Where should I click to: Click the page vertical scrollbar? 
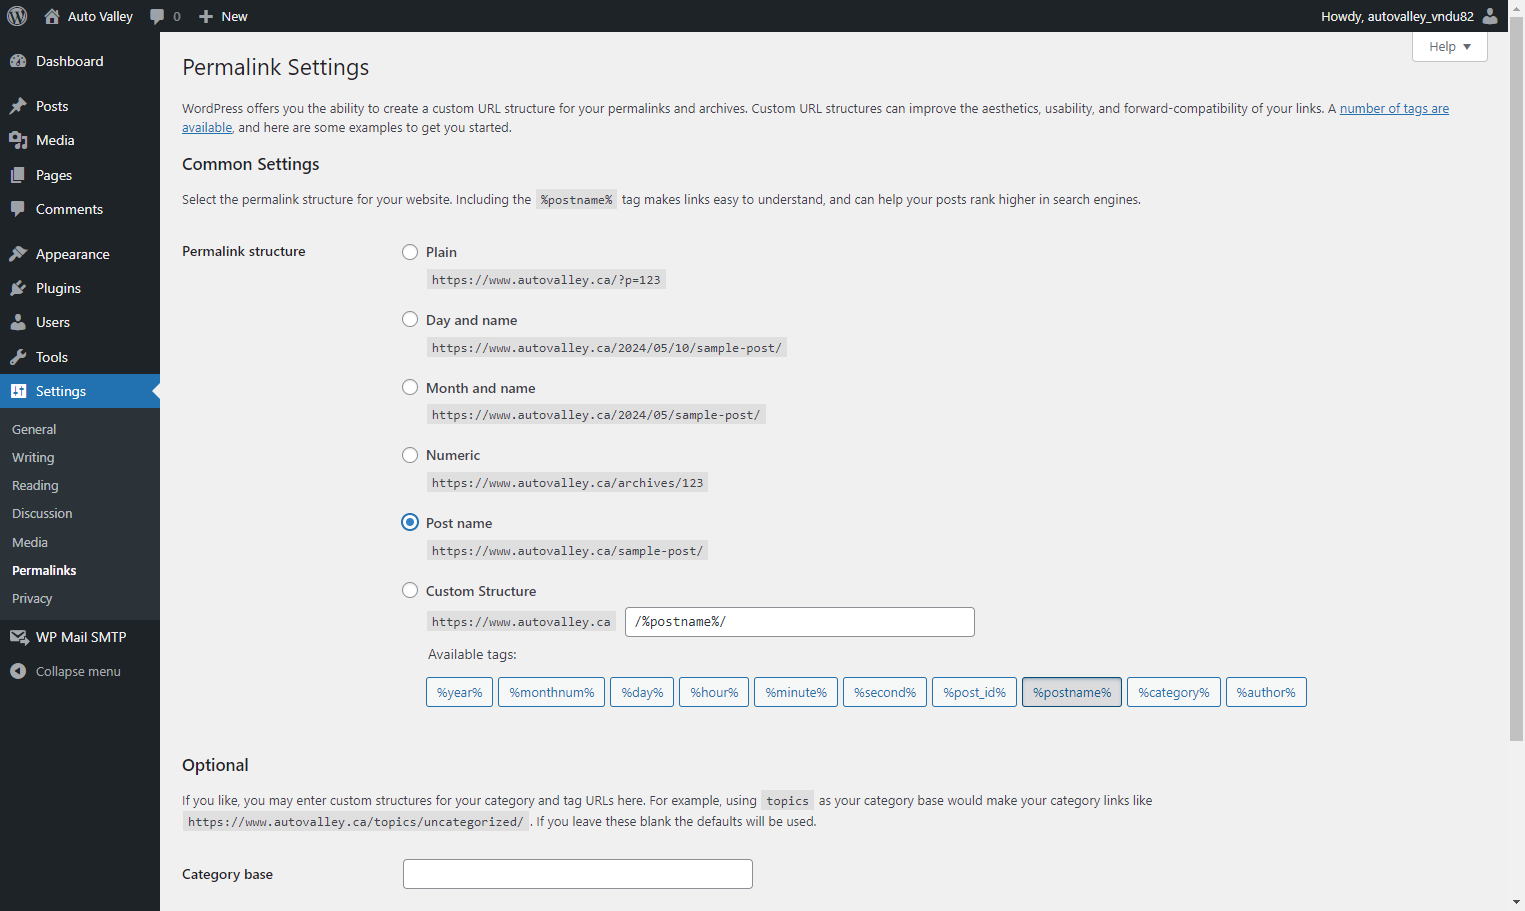(1517, 380)
